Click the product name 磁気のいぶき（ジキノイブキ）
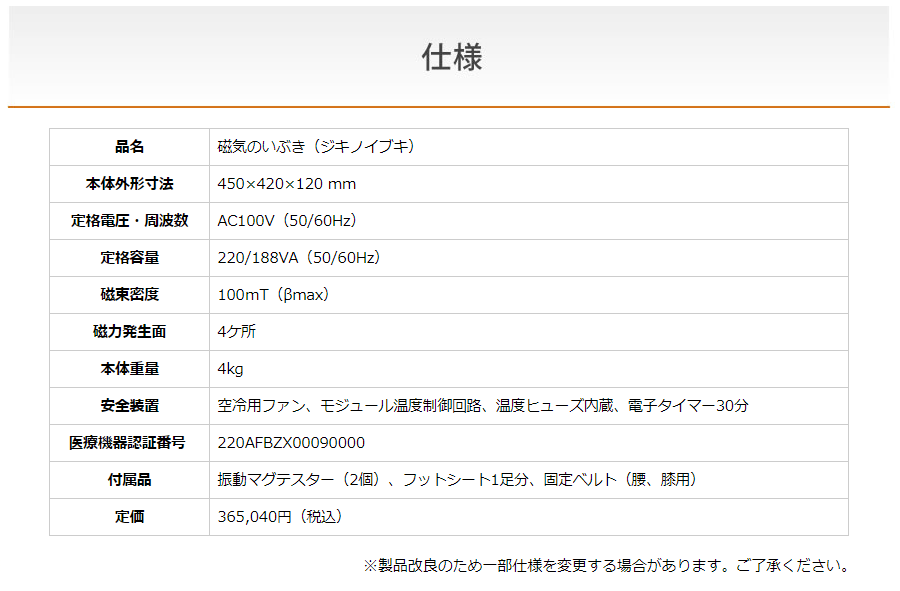This screenshot has width=900, height=591. pos(316,147)
